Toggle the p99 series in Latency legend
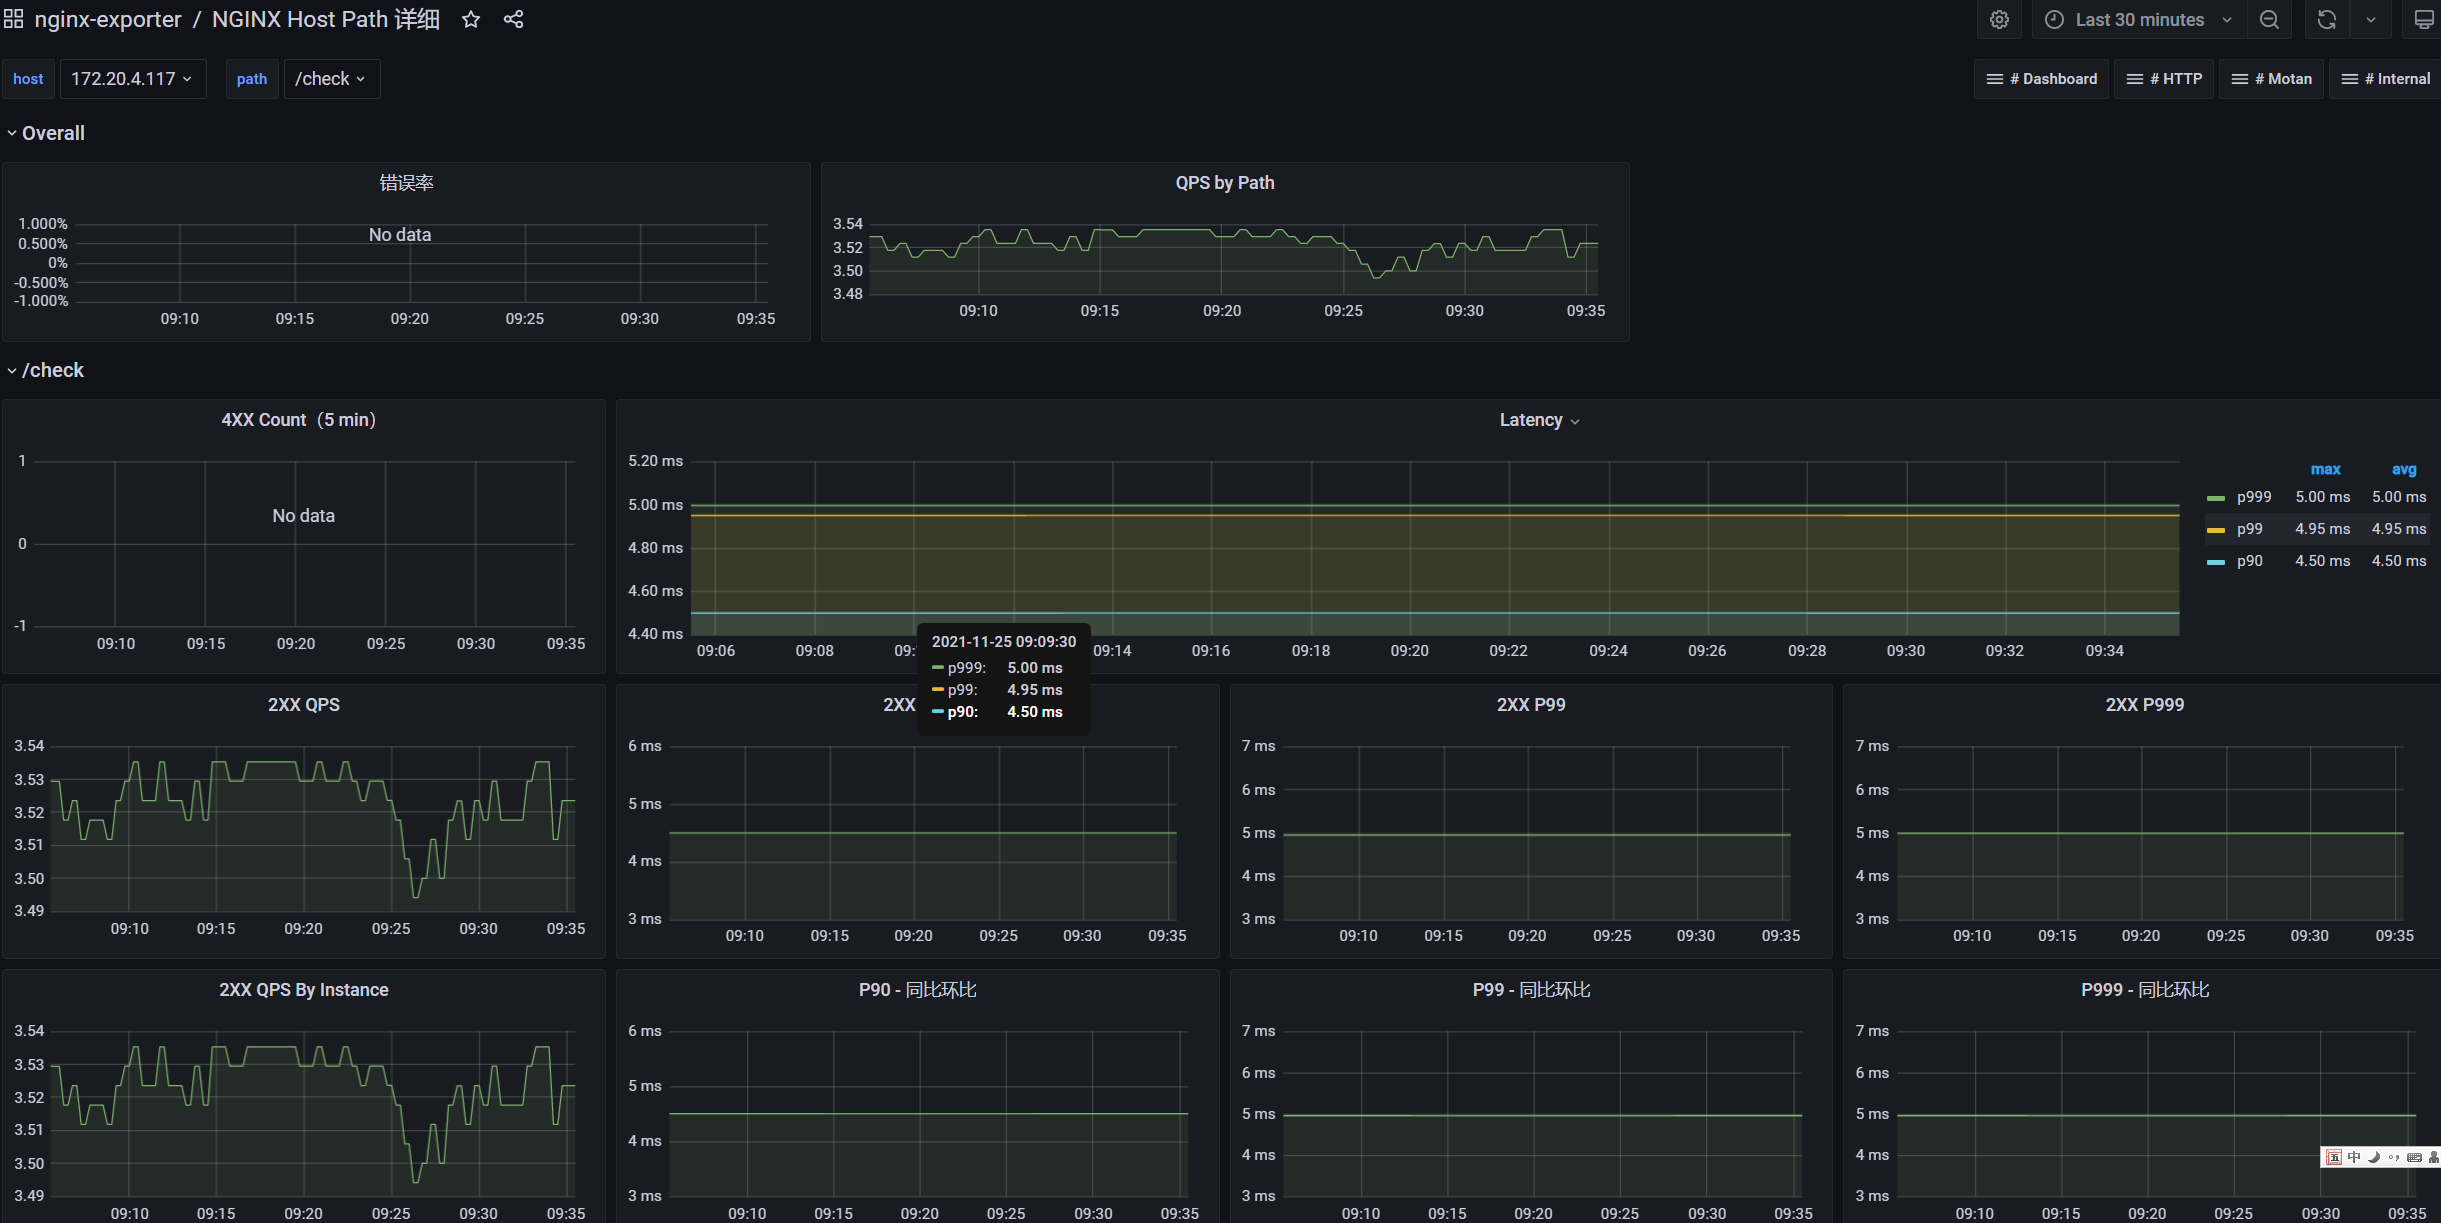 pos(2249,529)
